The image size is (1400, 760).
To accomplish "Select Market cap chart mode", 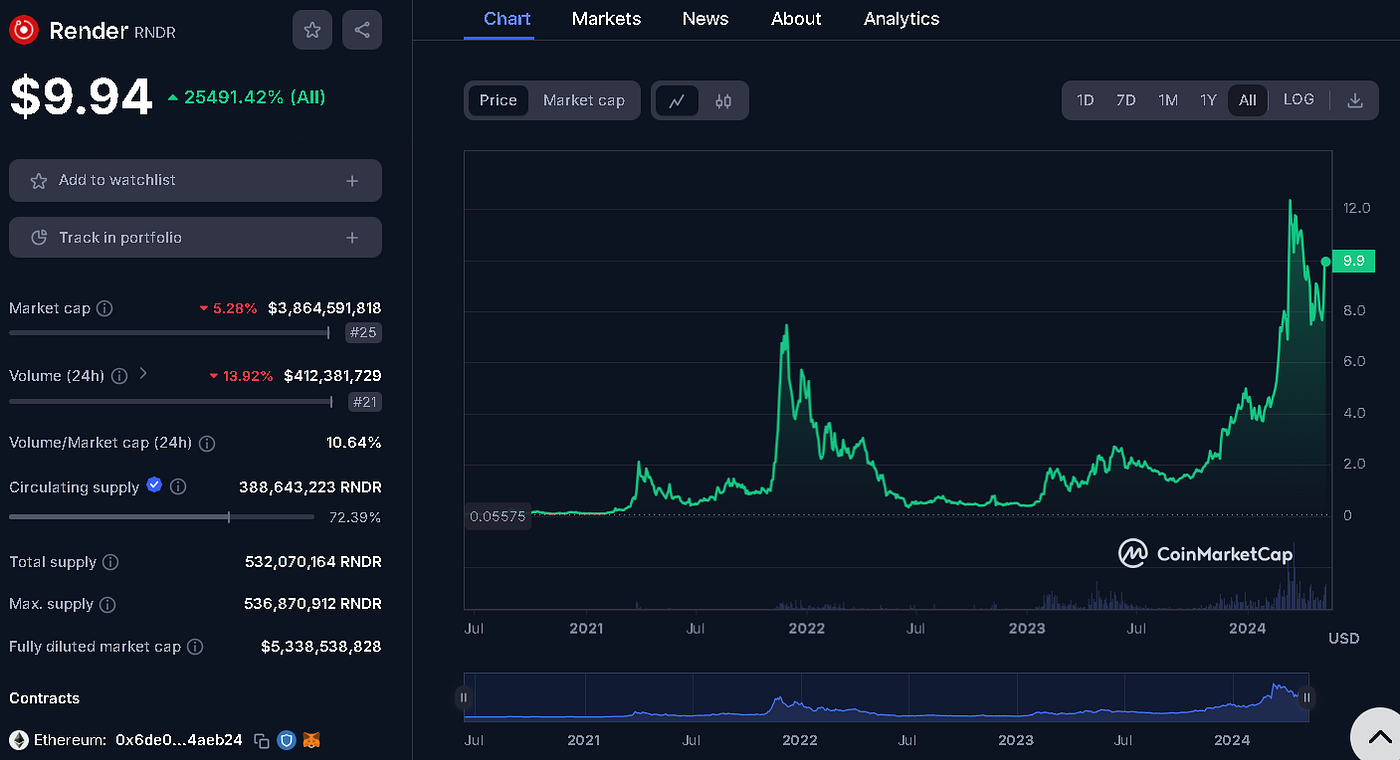I will click(x=584, y=100).
